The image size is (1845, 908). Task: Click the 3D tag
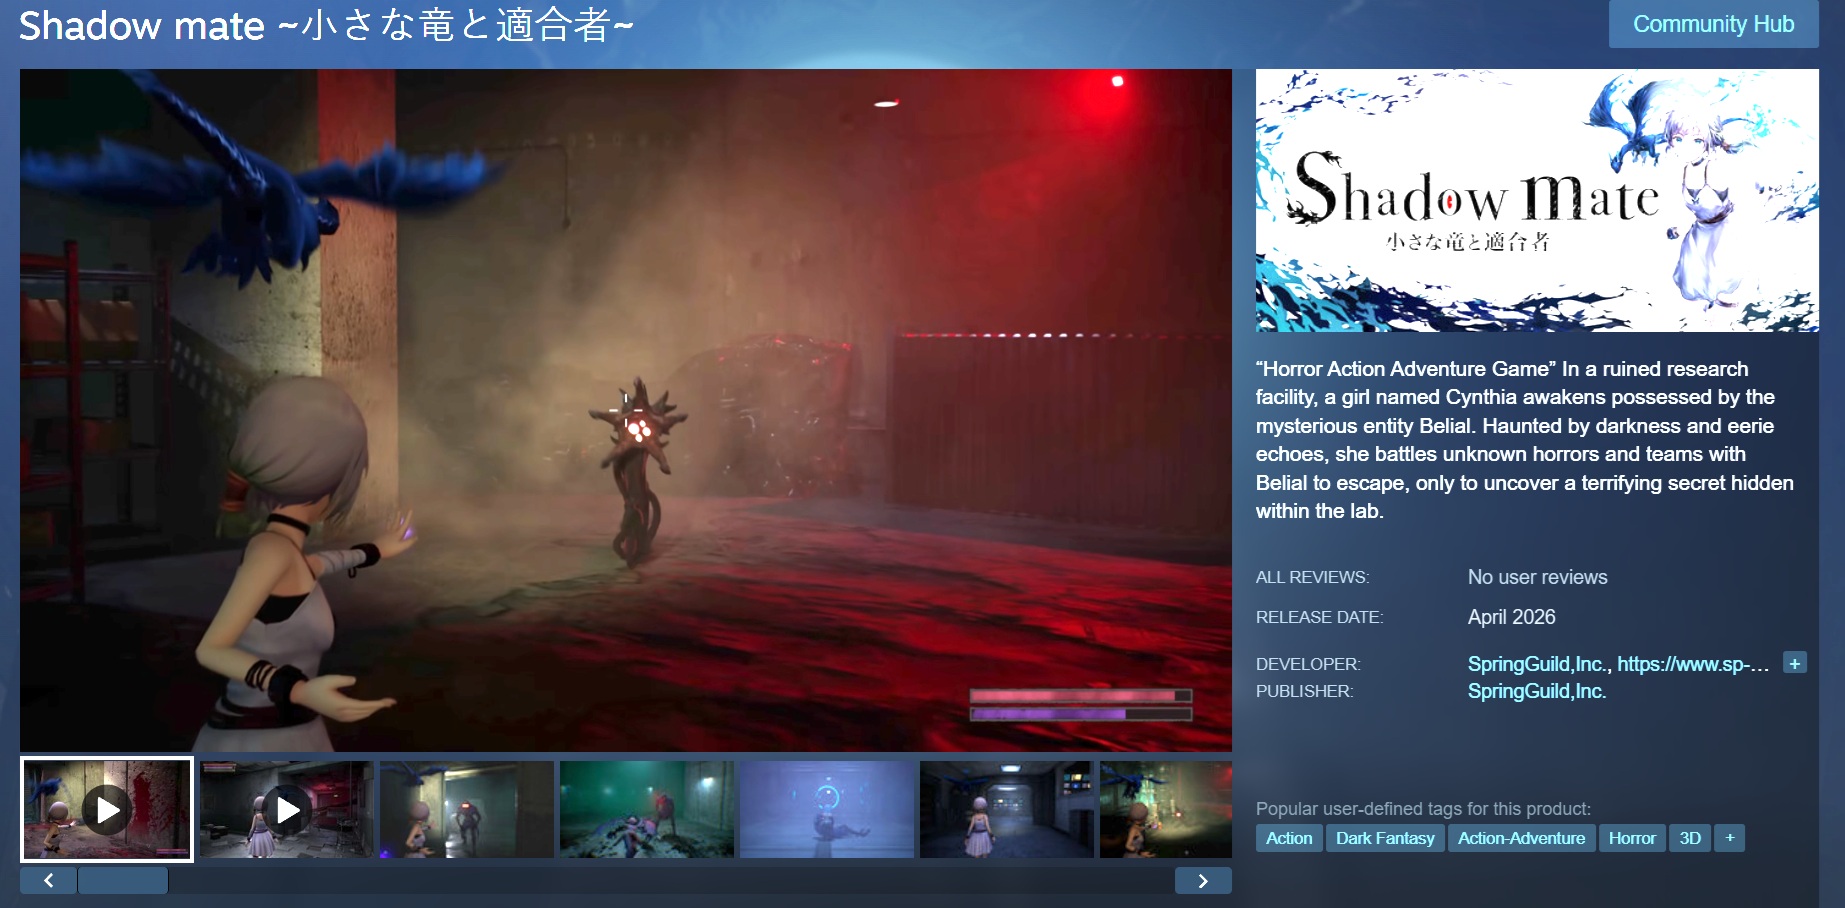(1690, 838)
